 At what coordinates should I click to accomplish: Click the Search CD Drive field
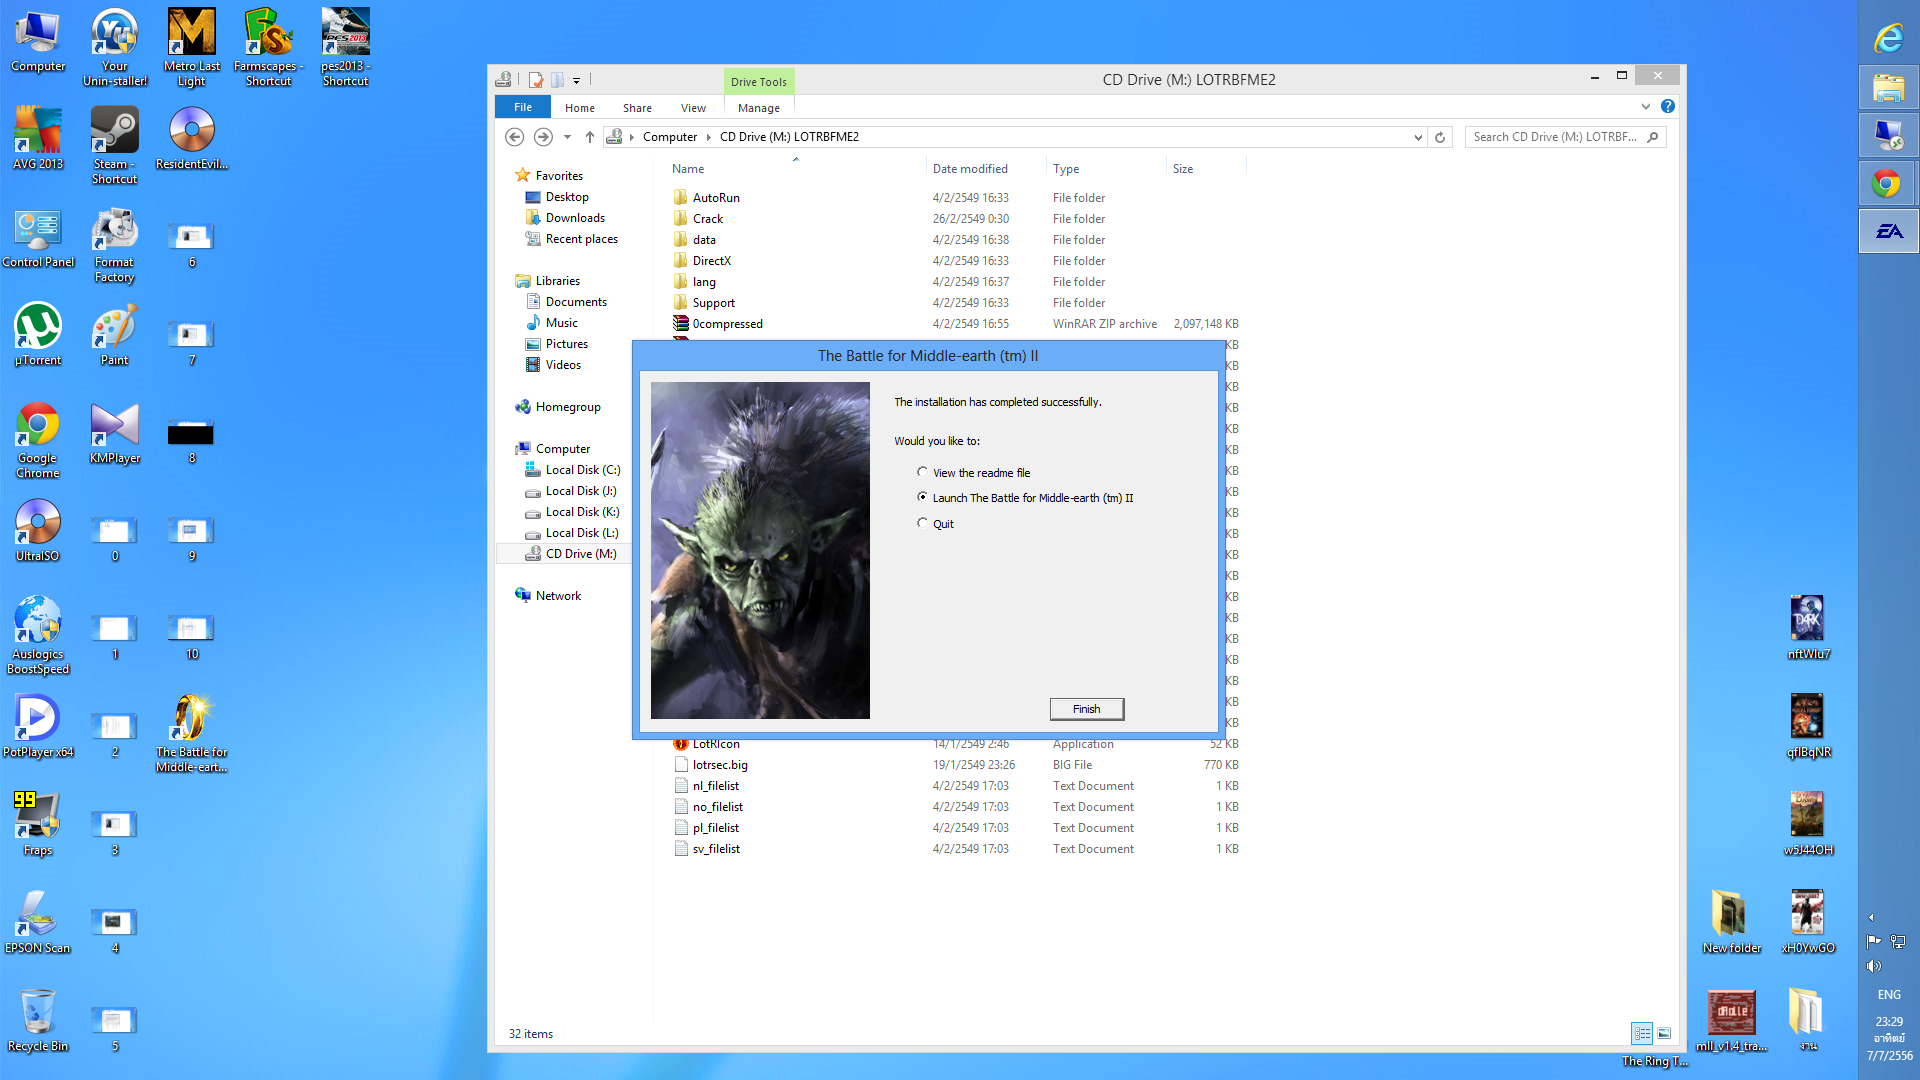click(1555, 137)
